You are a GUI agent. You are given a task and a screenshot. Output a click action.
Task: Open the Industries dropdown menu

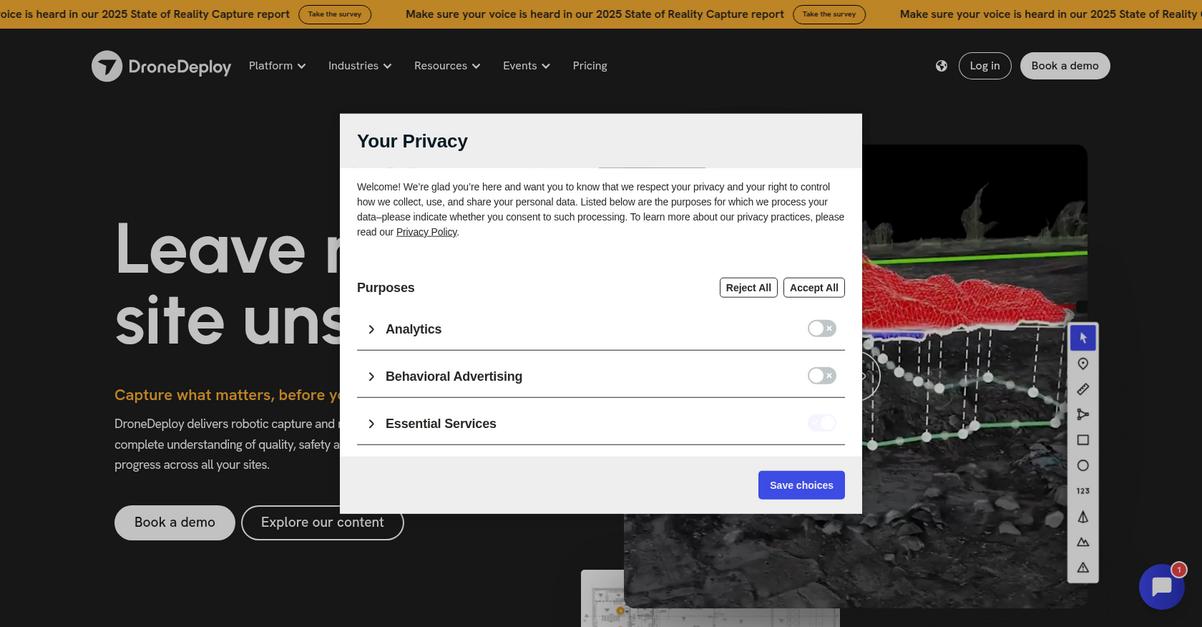coord(360,66)
